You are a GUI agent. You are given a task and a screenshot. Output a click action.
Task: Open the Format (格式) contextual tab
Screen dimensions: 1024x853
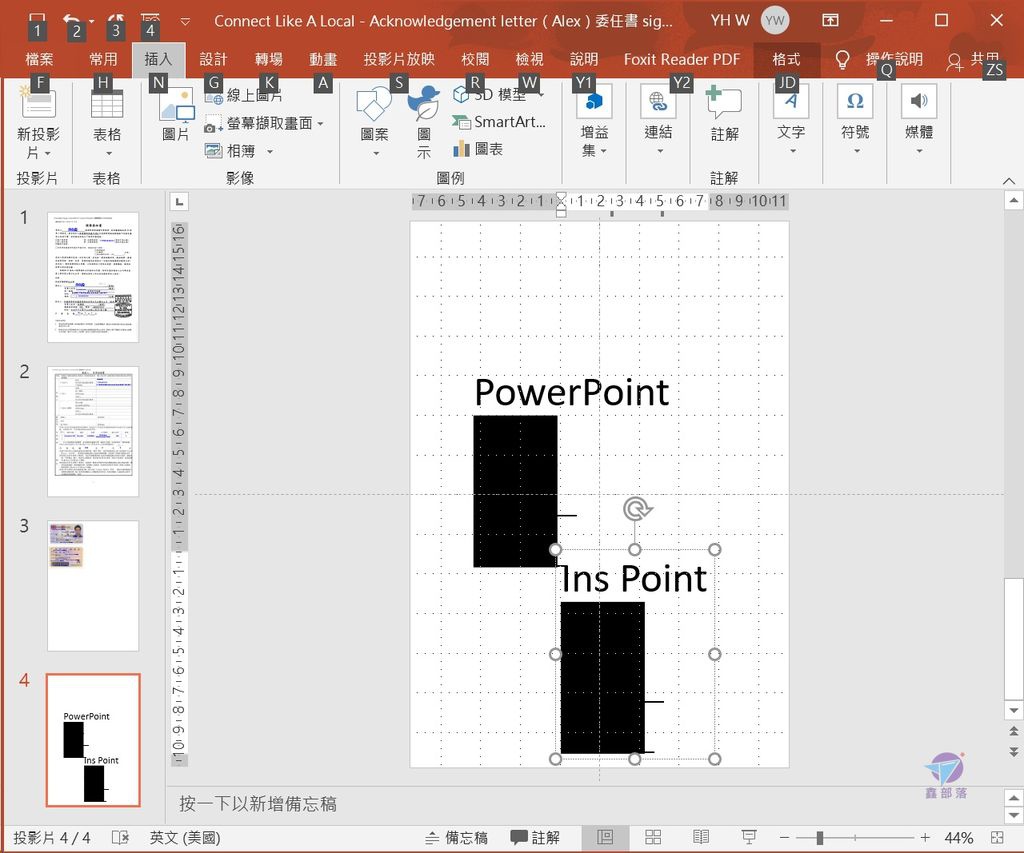coord(786,59)
